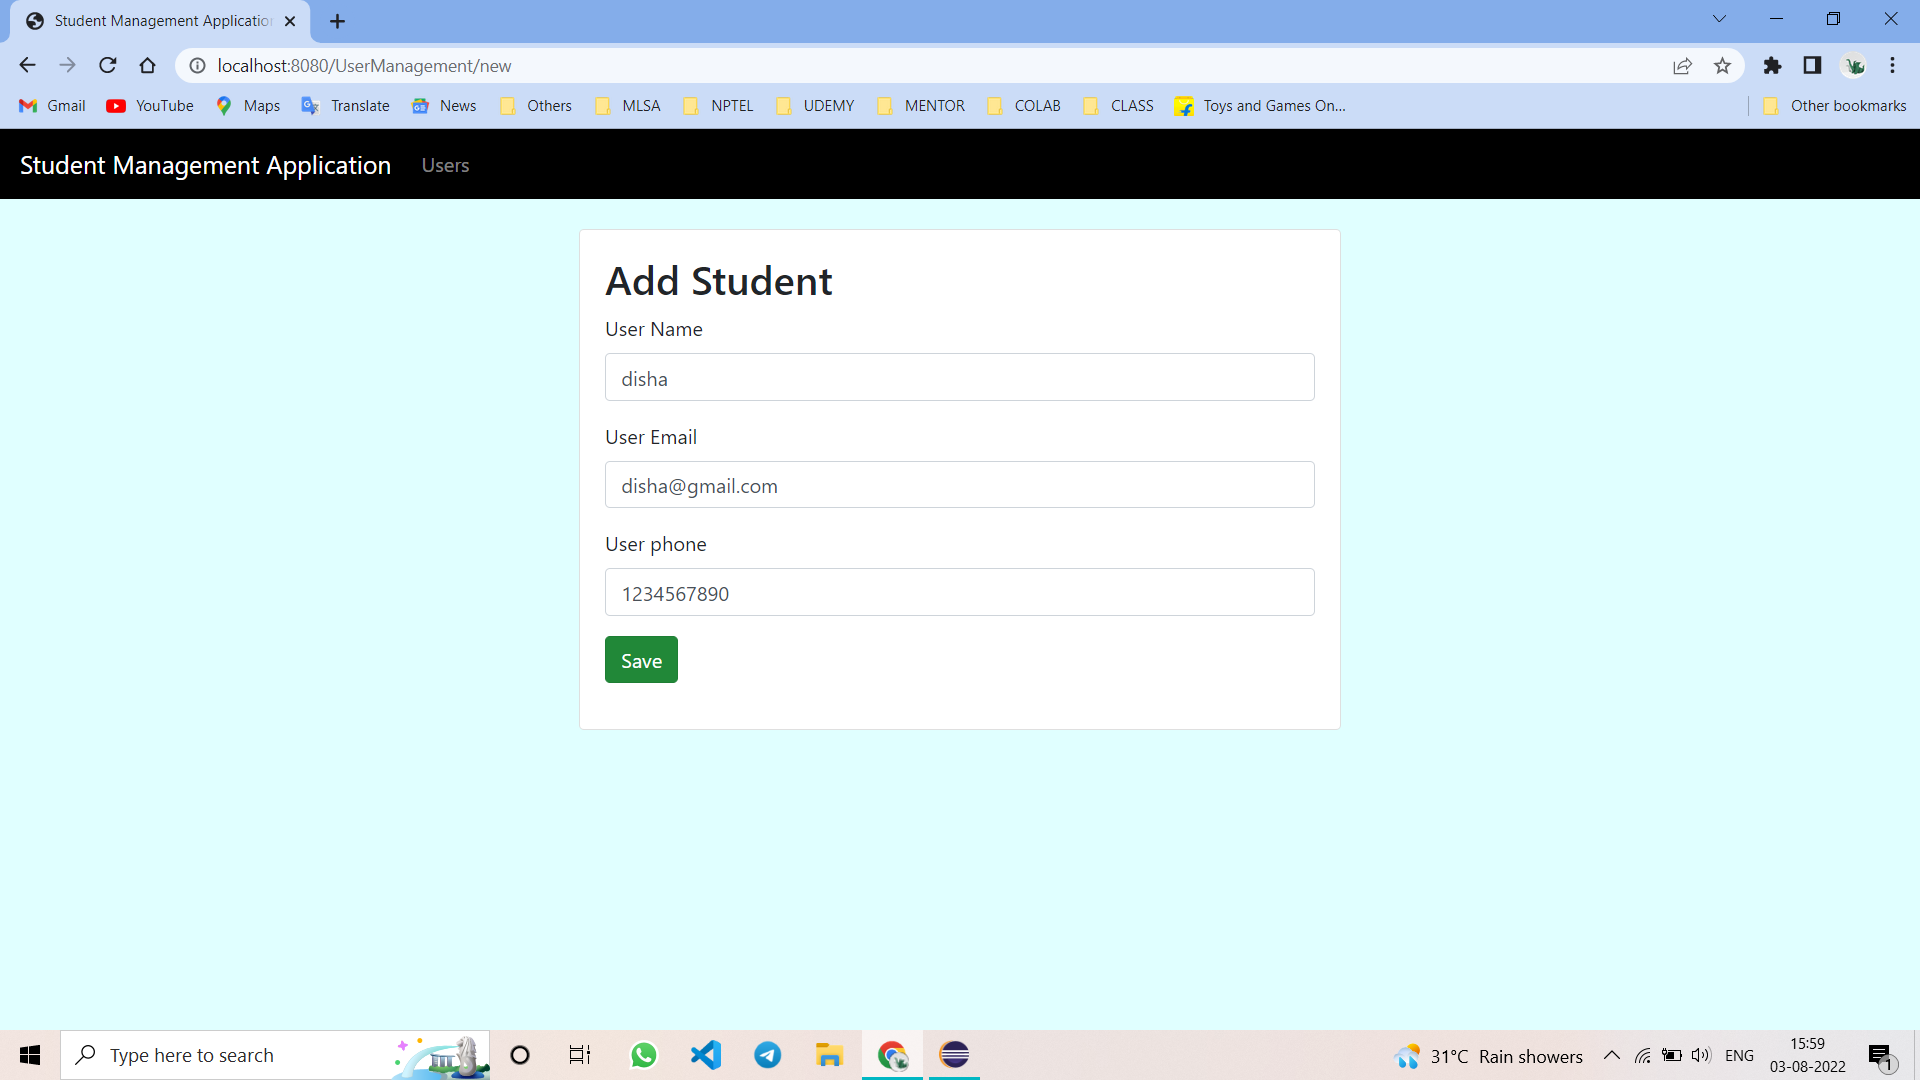1920x1080 pixels.
Task: Open the tab search dropdown arrow
Action: (1718, 18)
